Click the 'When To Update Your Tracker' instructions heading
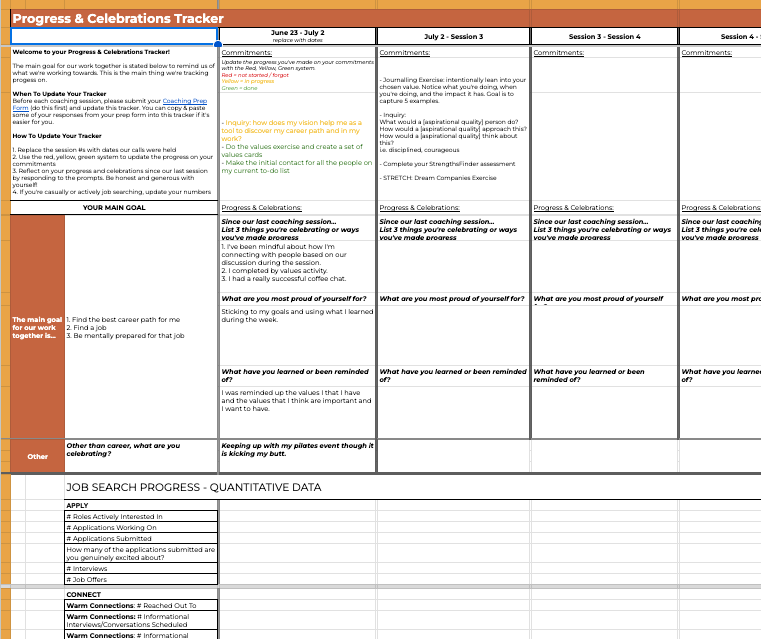 (59, 94)
